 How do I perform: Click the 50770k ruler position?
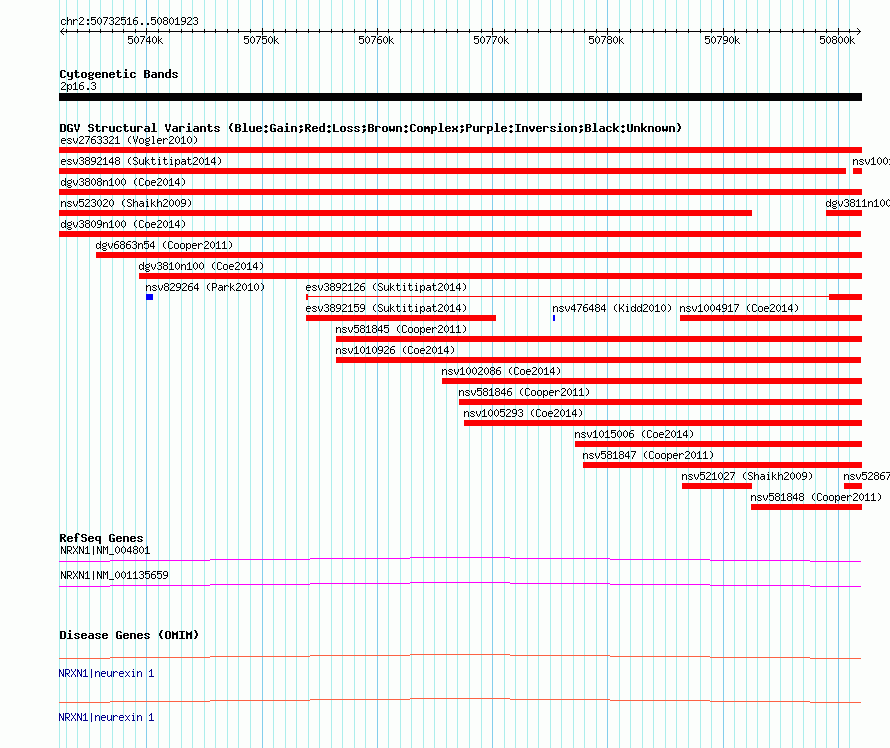click(491, 40)
